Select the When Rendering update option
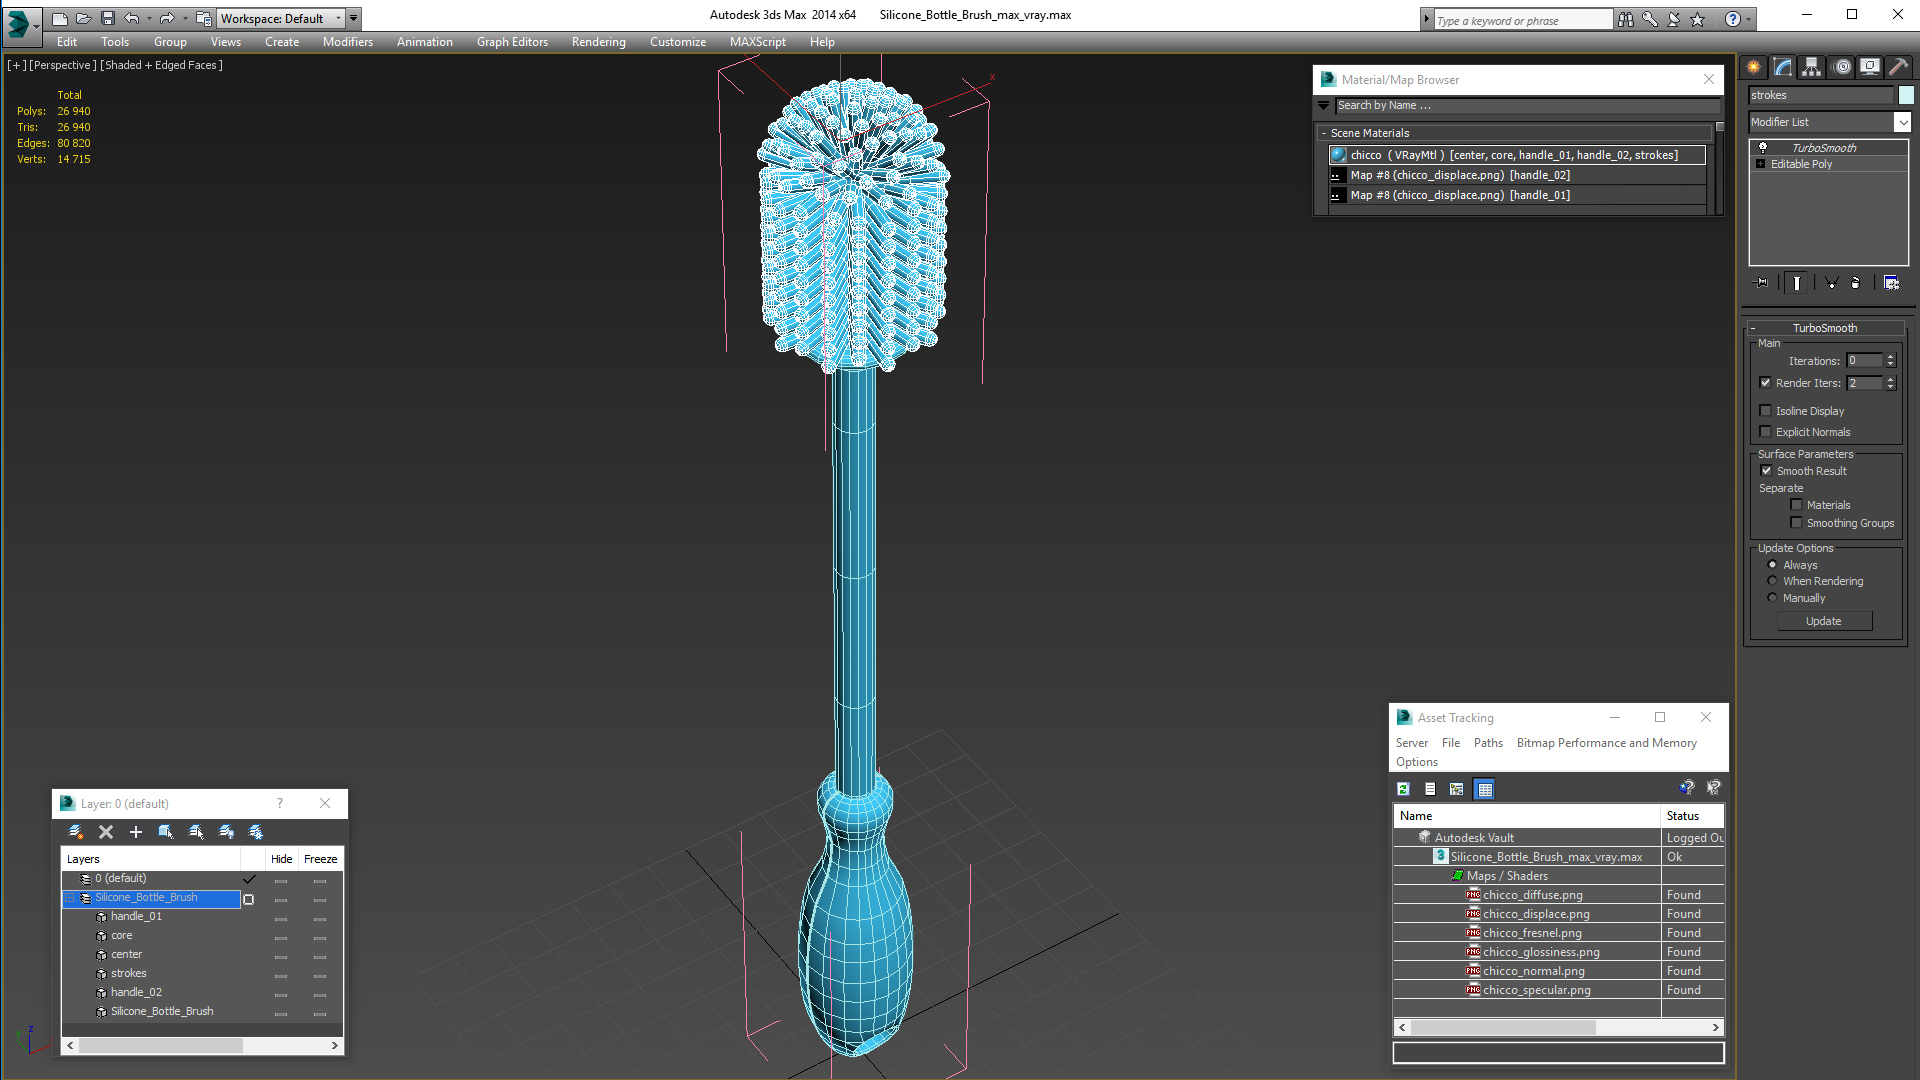The height and width of the screenshot is (1080, 1920). point(1773,581)
